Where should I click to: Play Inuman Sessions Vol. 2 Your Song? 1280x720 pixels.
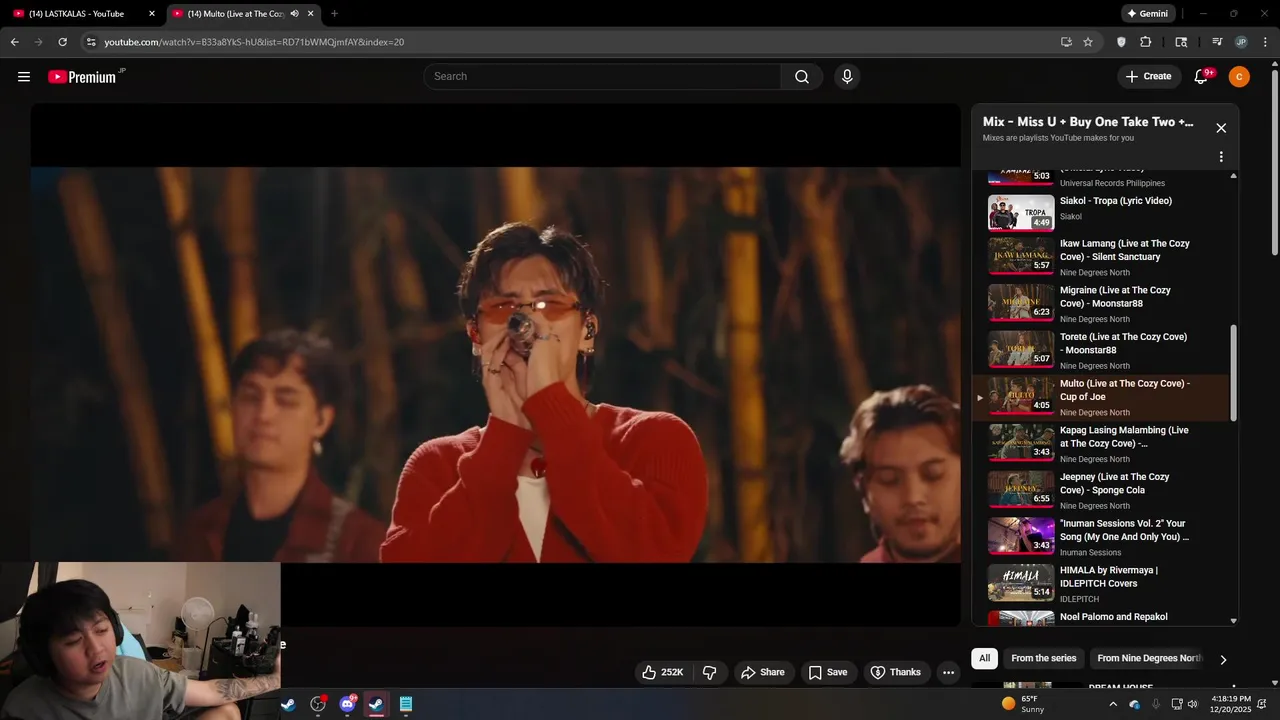point(1100,537)
